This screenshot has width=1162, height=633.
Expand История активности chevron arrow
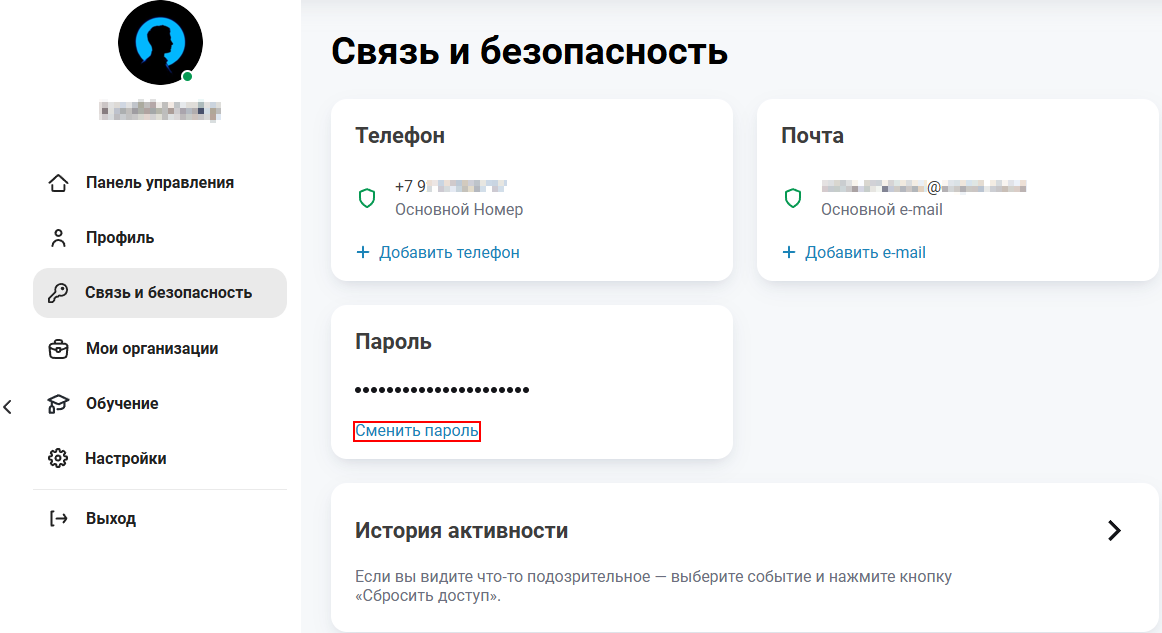pos(1114,531)
